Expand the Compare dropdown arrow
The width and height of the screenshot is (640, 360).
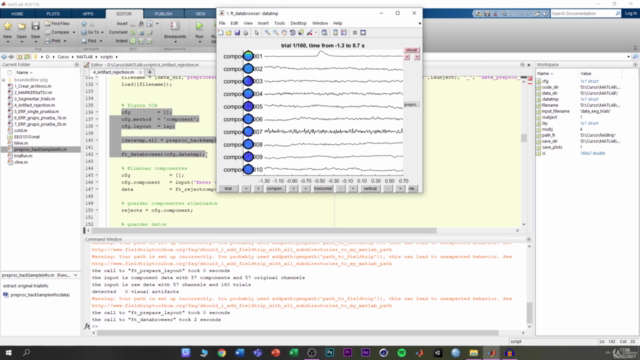tap(74, 32)
